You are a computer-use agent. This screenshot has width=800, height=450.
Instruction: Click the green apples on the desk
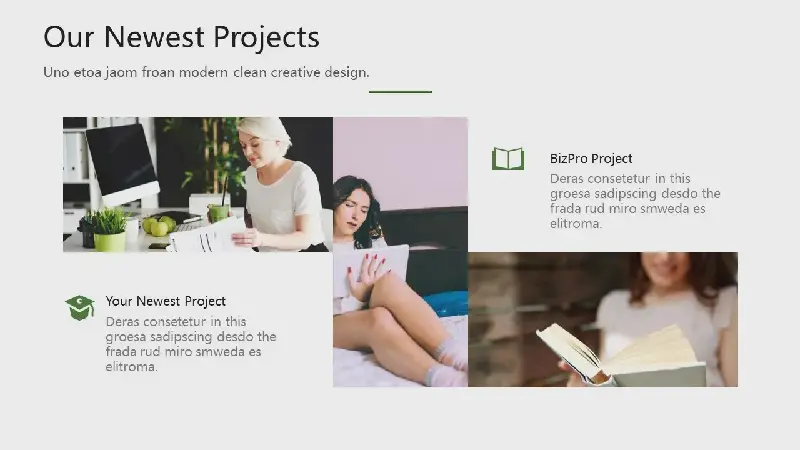click(158, 227)
